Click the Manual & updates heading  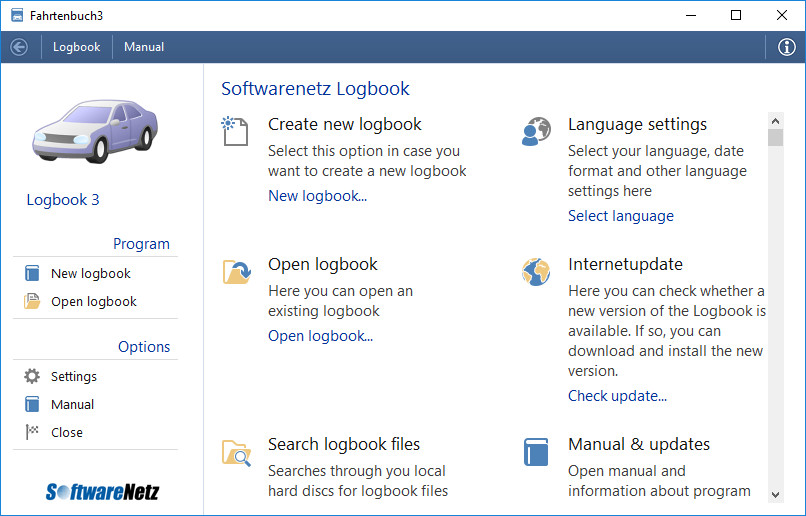[639, 444]
